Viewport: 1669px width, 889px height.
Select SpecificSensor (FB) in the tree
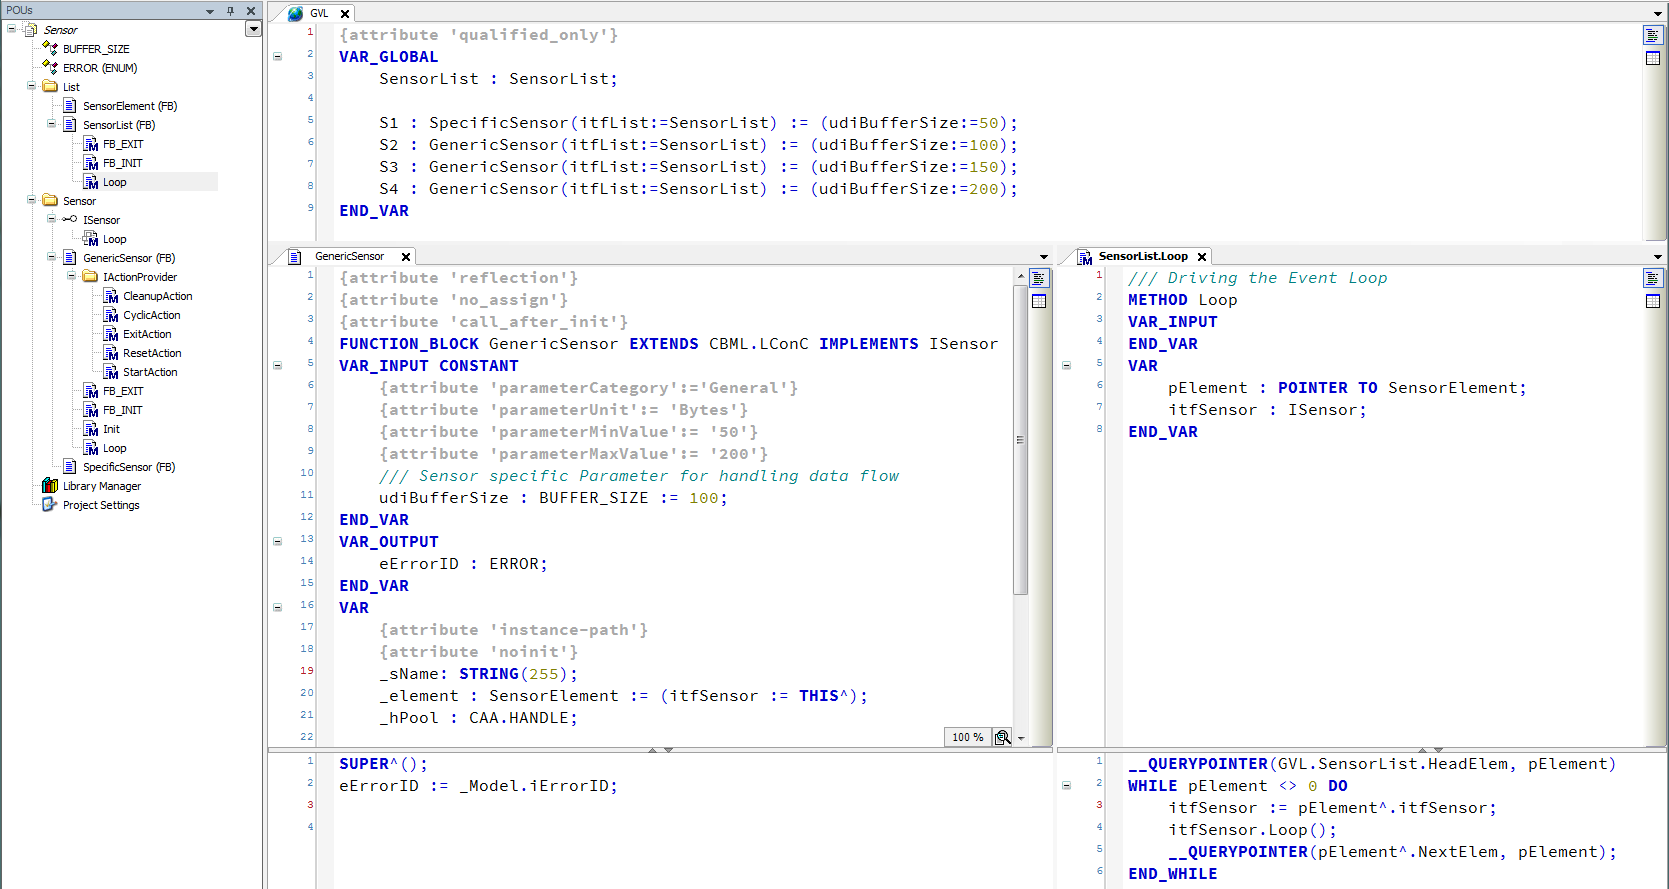click(x=128, y=467)
